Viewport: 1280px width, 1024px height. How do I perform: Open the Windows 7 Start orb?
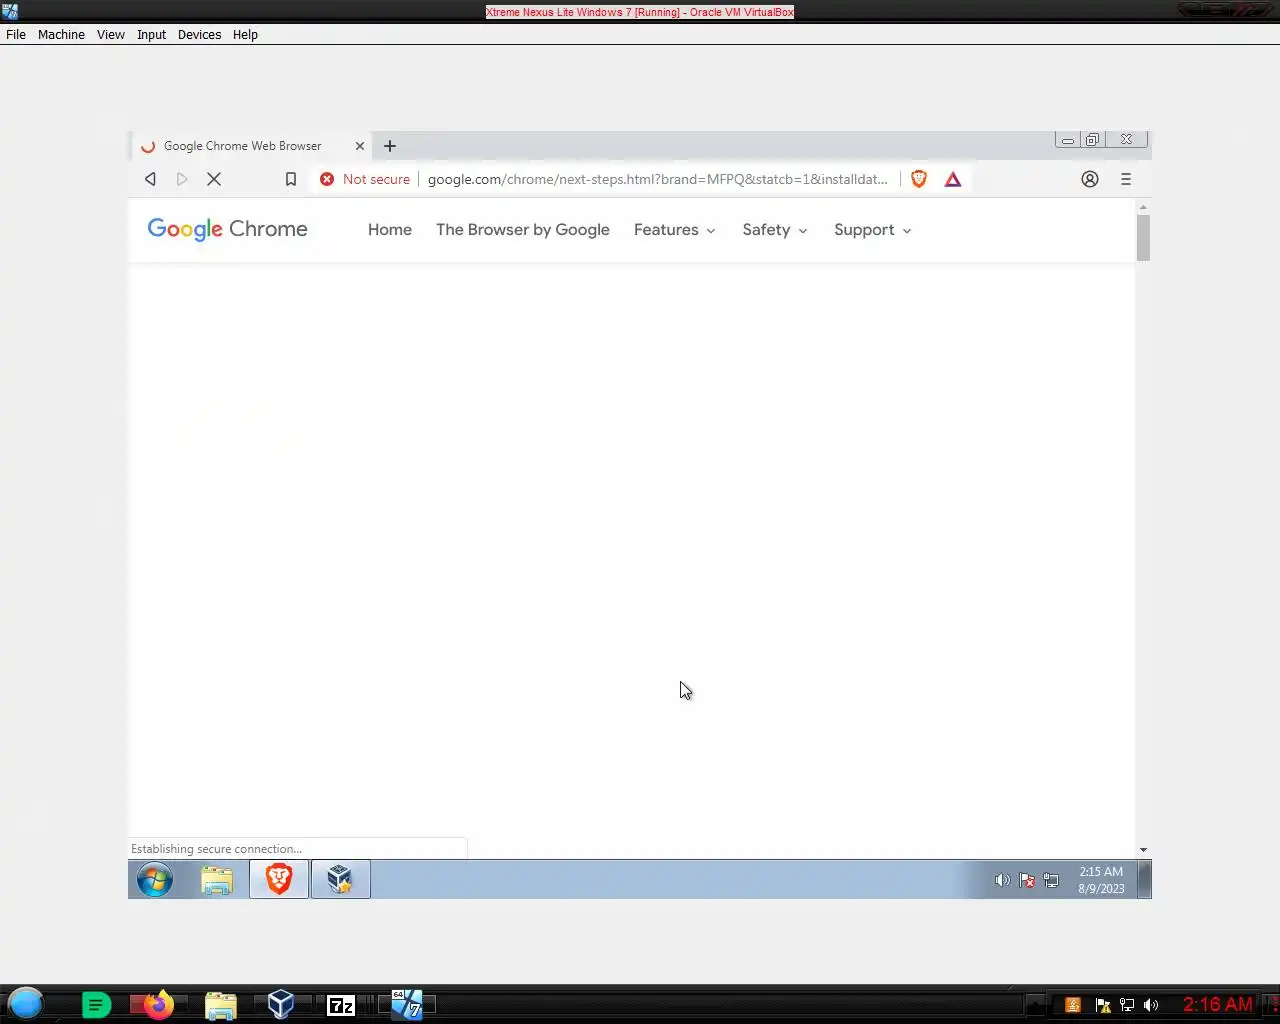pos(155,880)
